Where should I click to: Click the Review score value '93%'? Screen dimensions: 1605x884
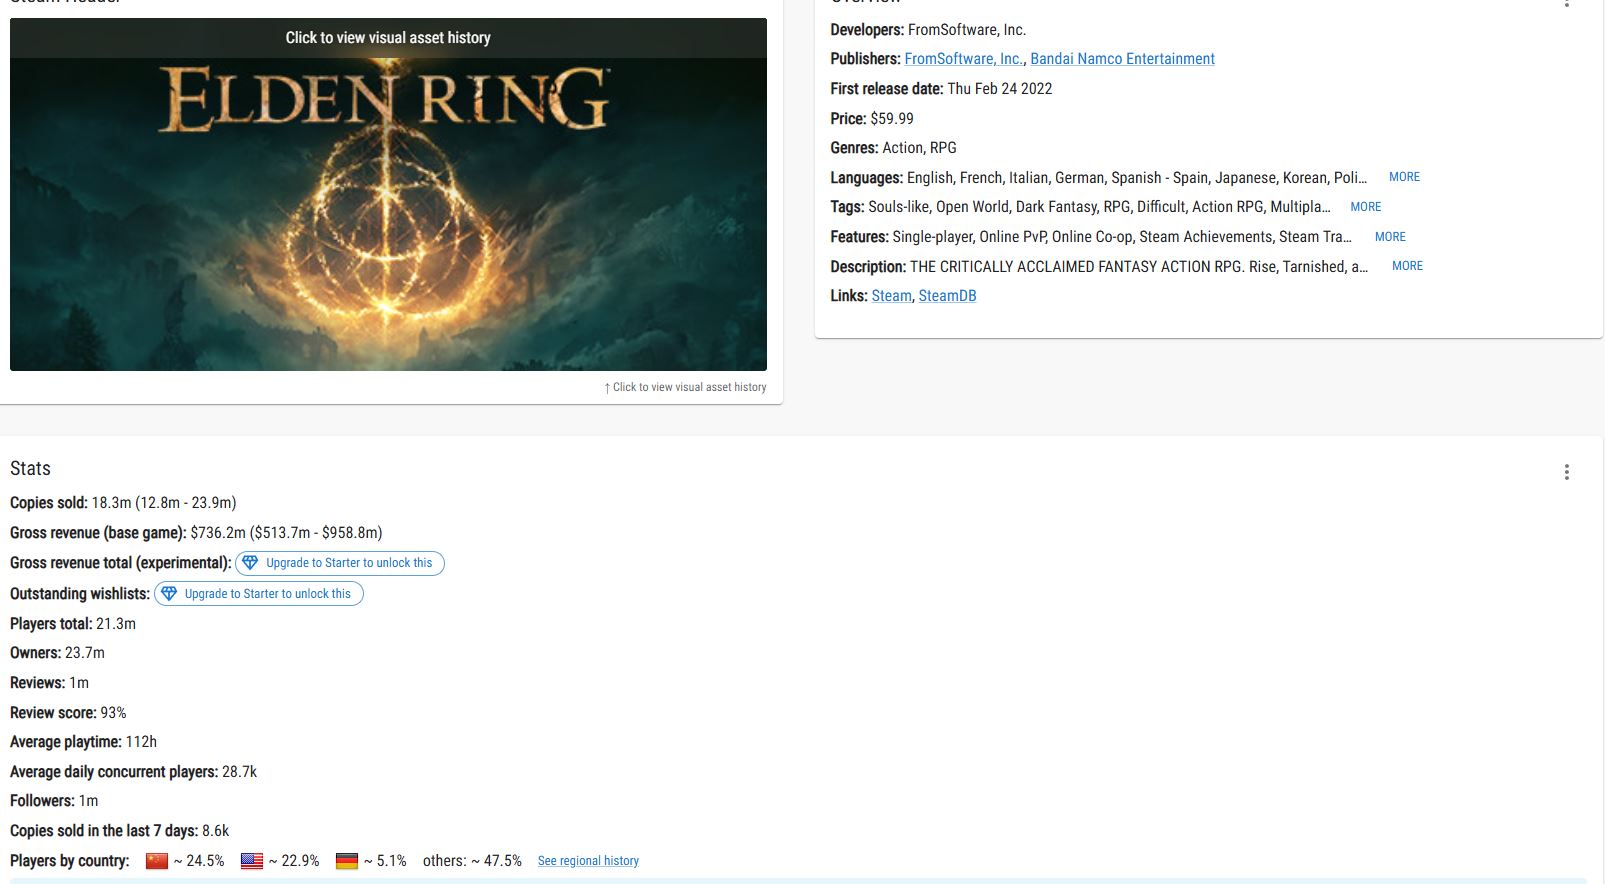tap(114, 713)
